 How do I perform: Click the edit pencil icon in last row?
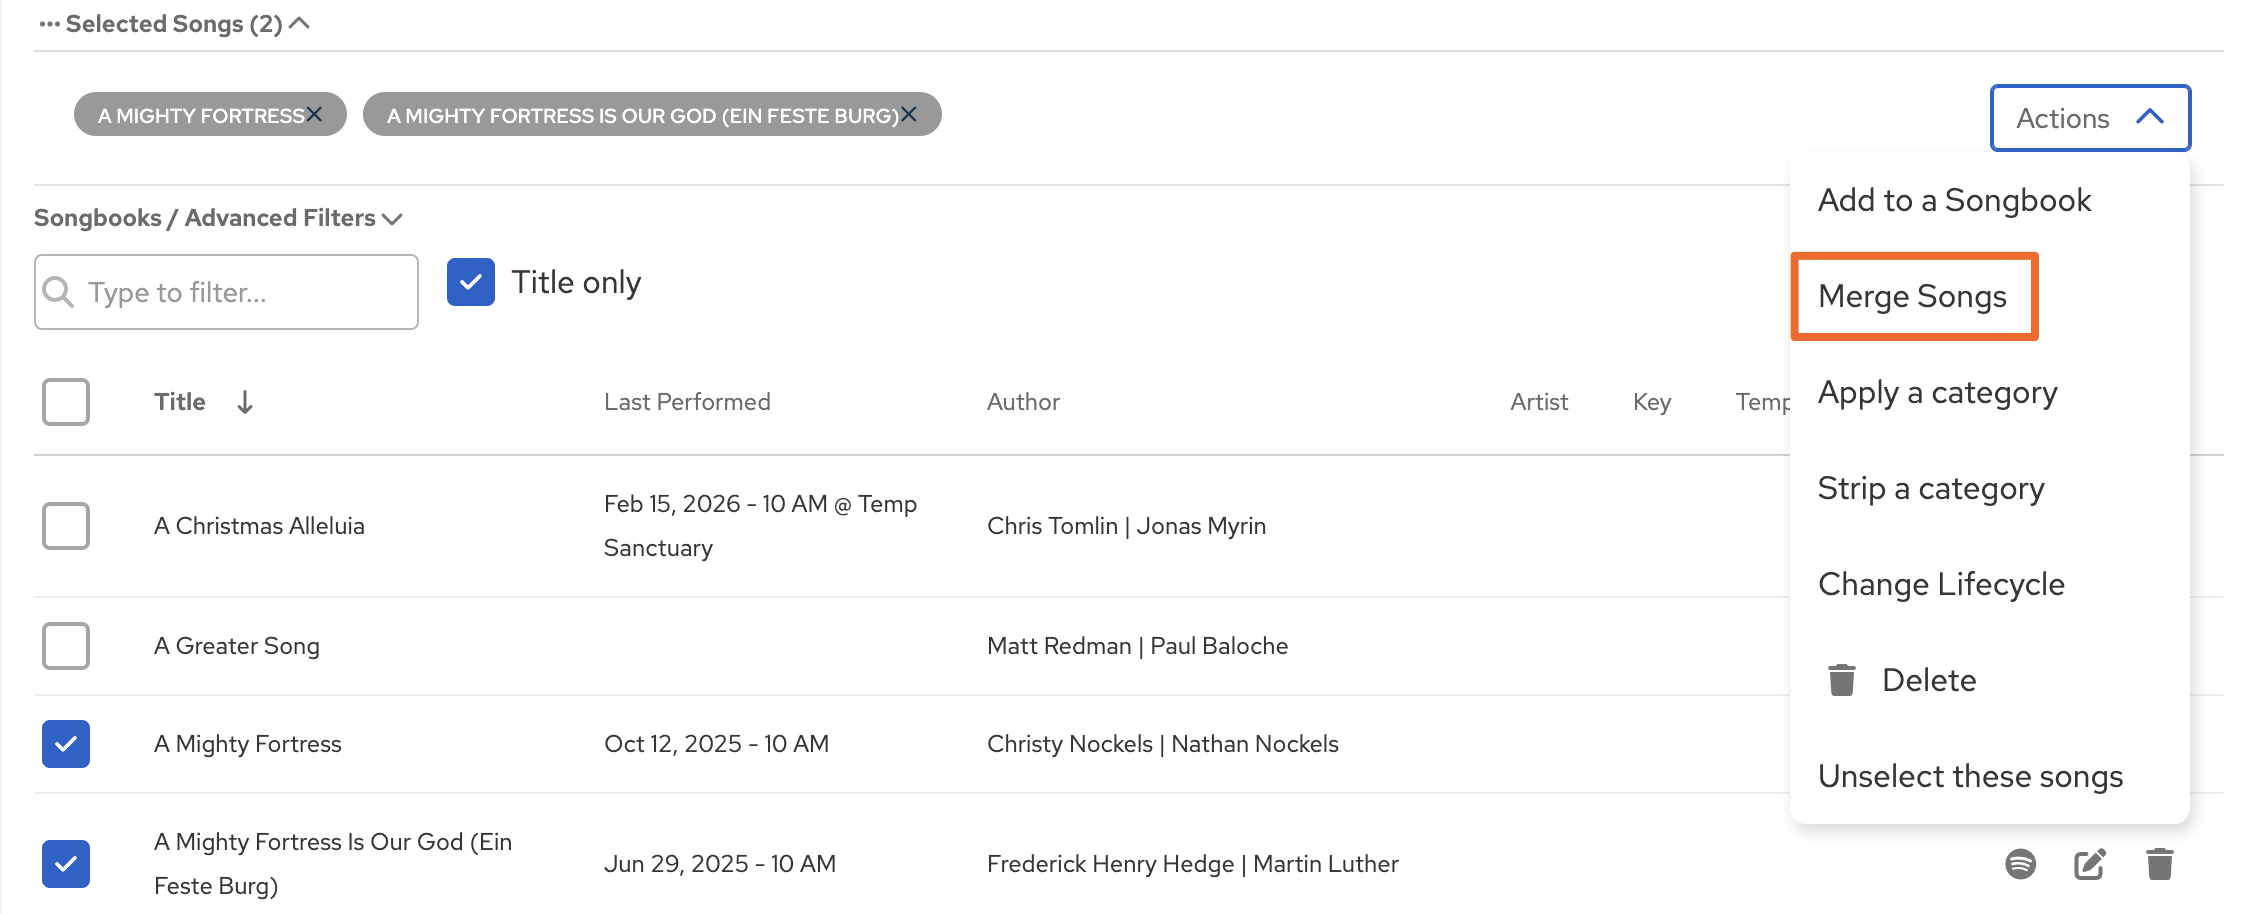click(2089, 863)
